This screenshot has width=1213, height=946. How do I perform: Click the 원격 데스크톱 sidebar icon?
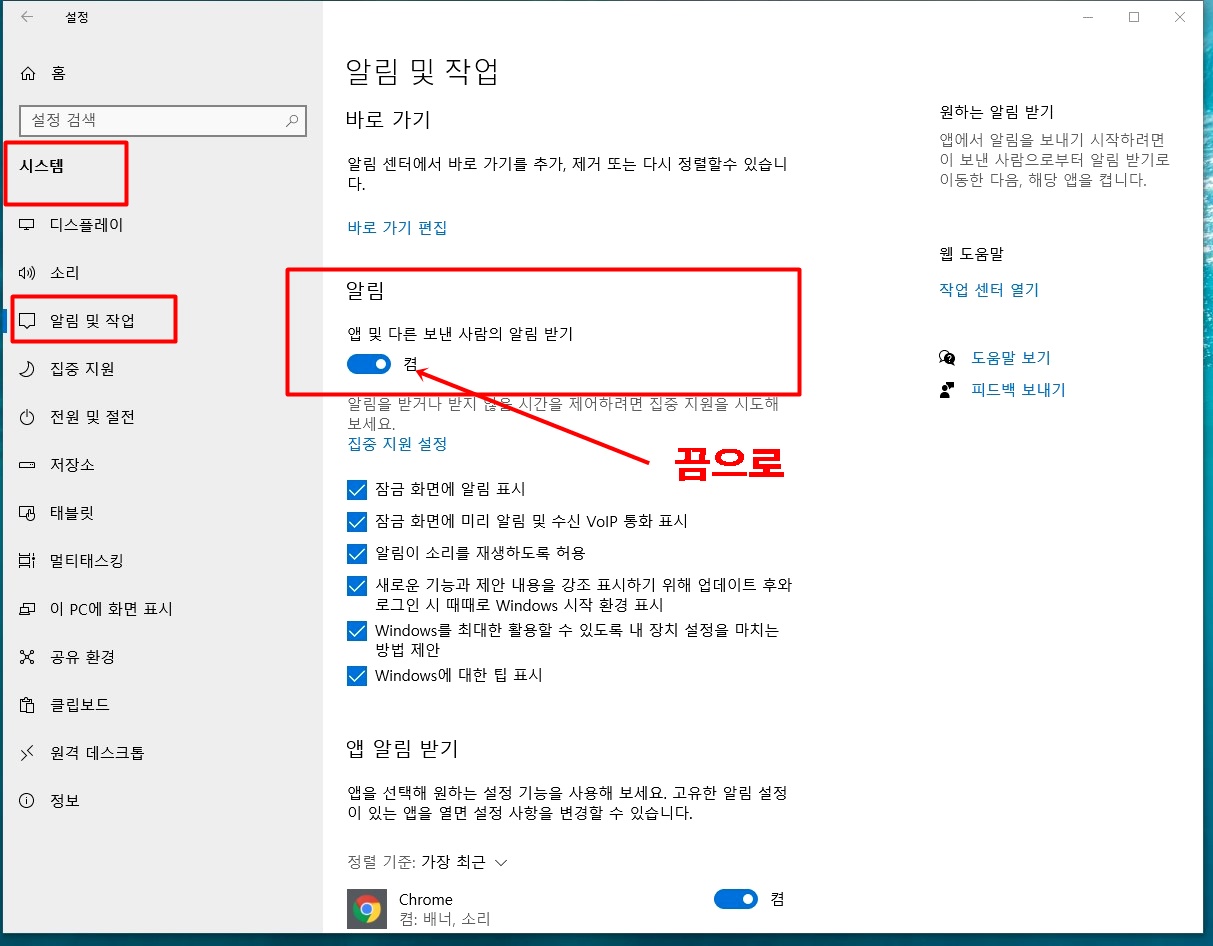coord(28,753)
